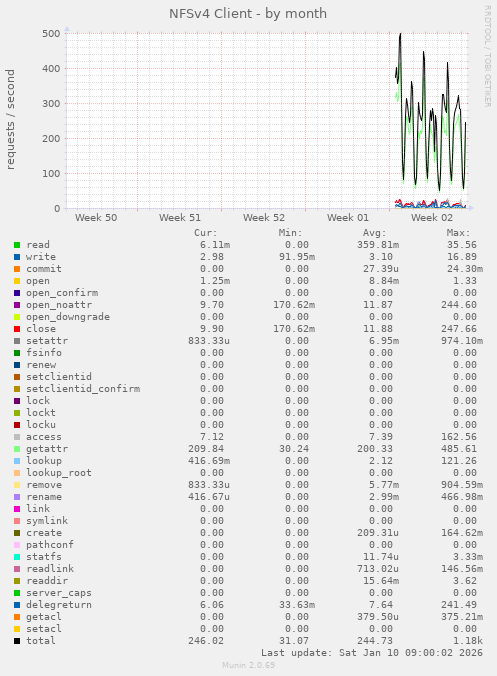Click the remove legend label
The image size is (497, 676).
click(x=44, y=485)
